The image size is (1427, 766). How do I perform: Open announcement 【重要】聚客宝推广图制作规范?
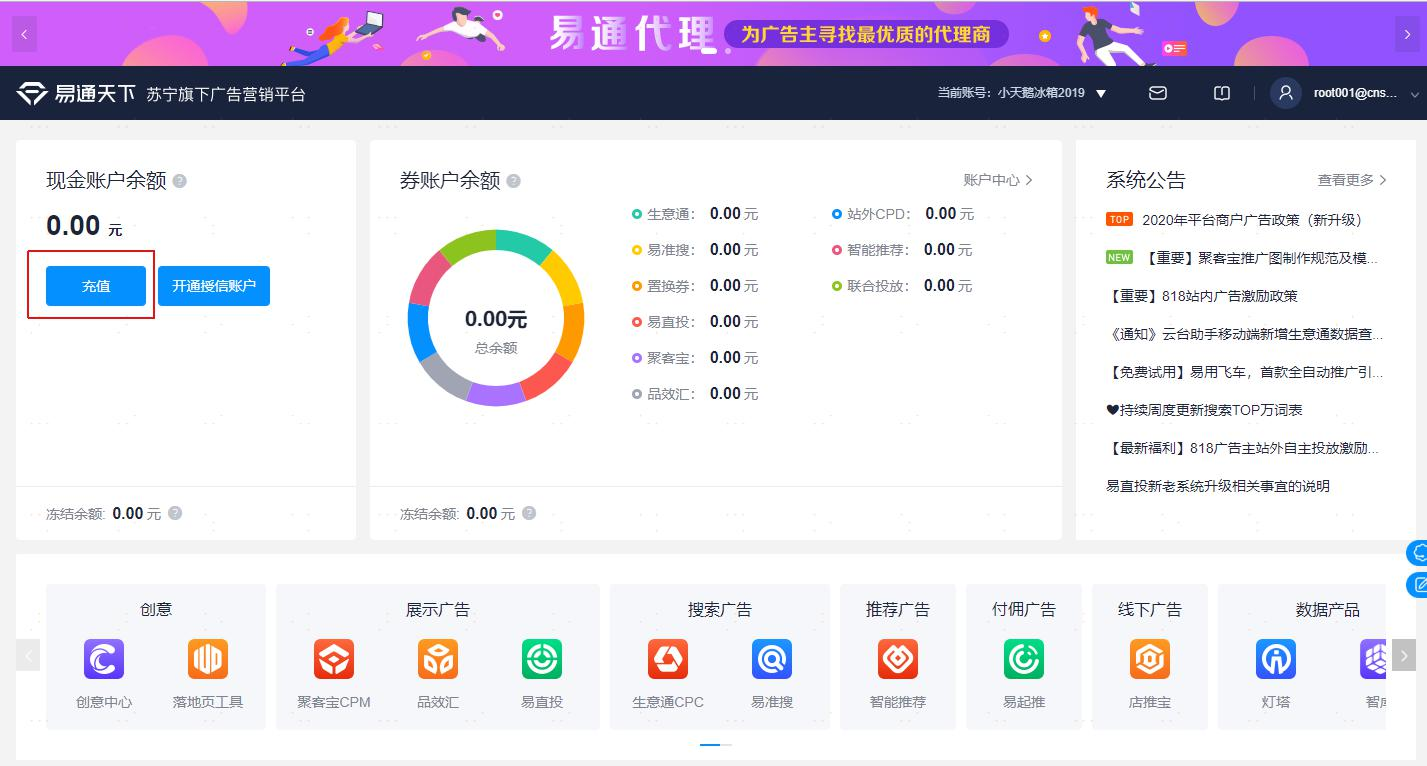click(1262, 258)
